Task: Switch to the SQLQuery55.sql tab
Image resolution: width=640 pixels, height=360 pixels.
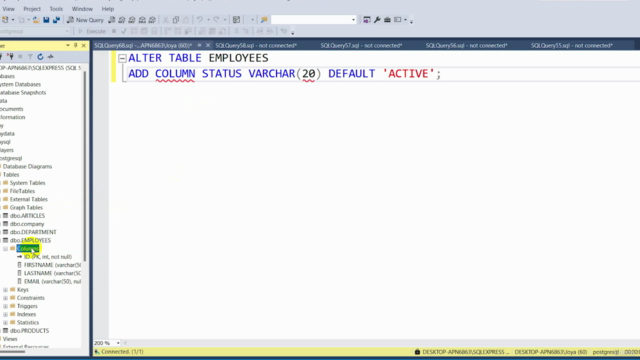Action: click(572, 45)
